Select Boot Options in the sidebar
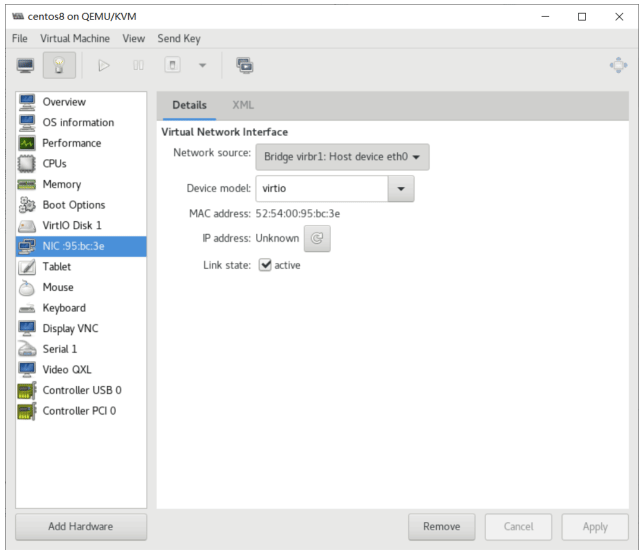Viewport: 644px width, 551px height. point(73,205)
